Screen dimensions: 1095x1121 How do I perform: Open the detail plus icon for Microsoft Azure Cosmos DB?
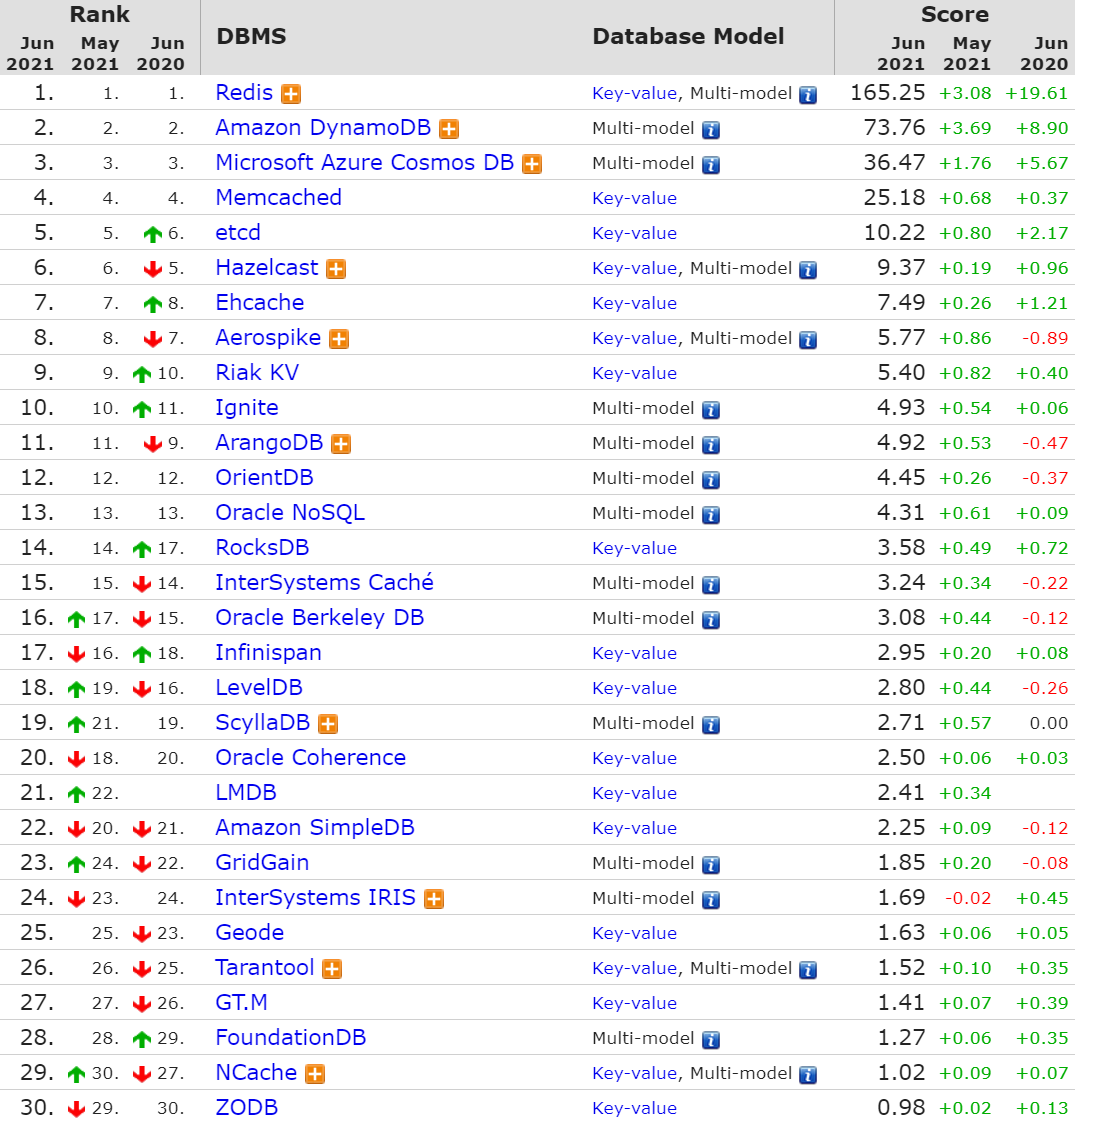(532, 164)
